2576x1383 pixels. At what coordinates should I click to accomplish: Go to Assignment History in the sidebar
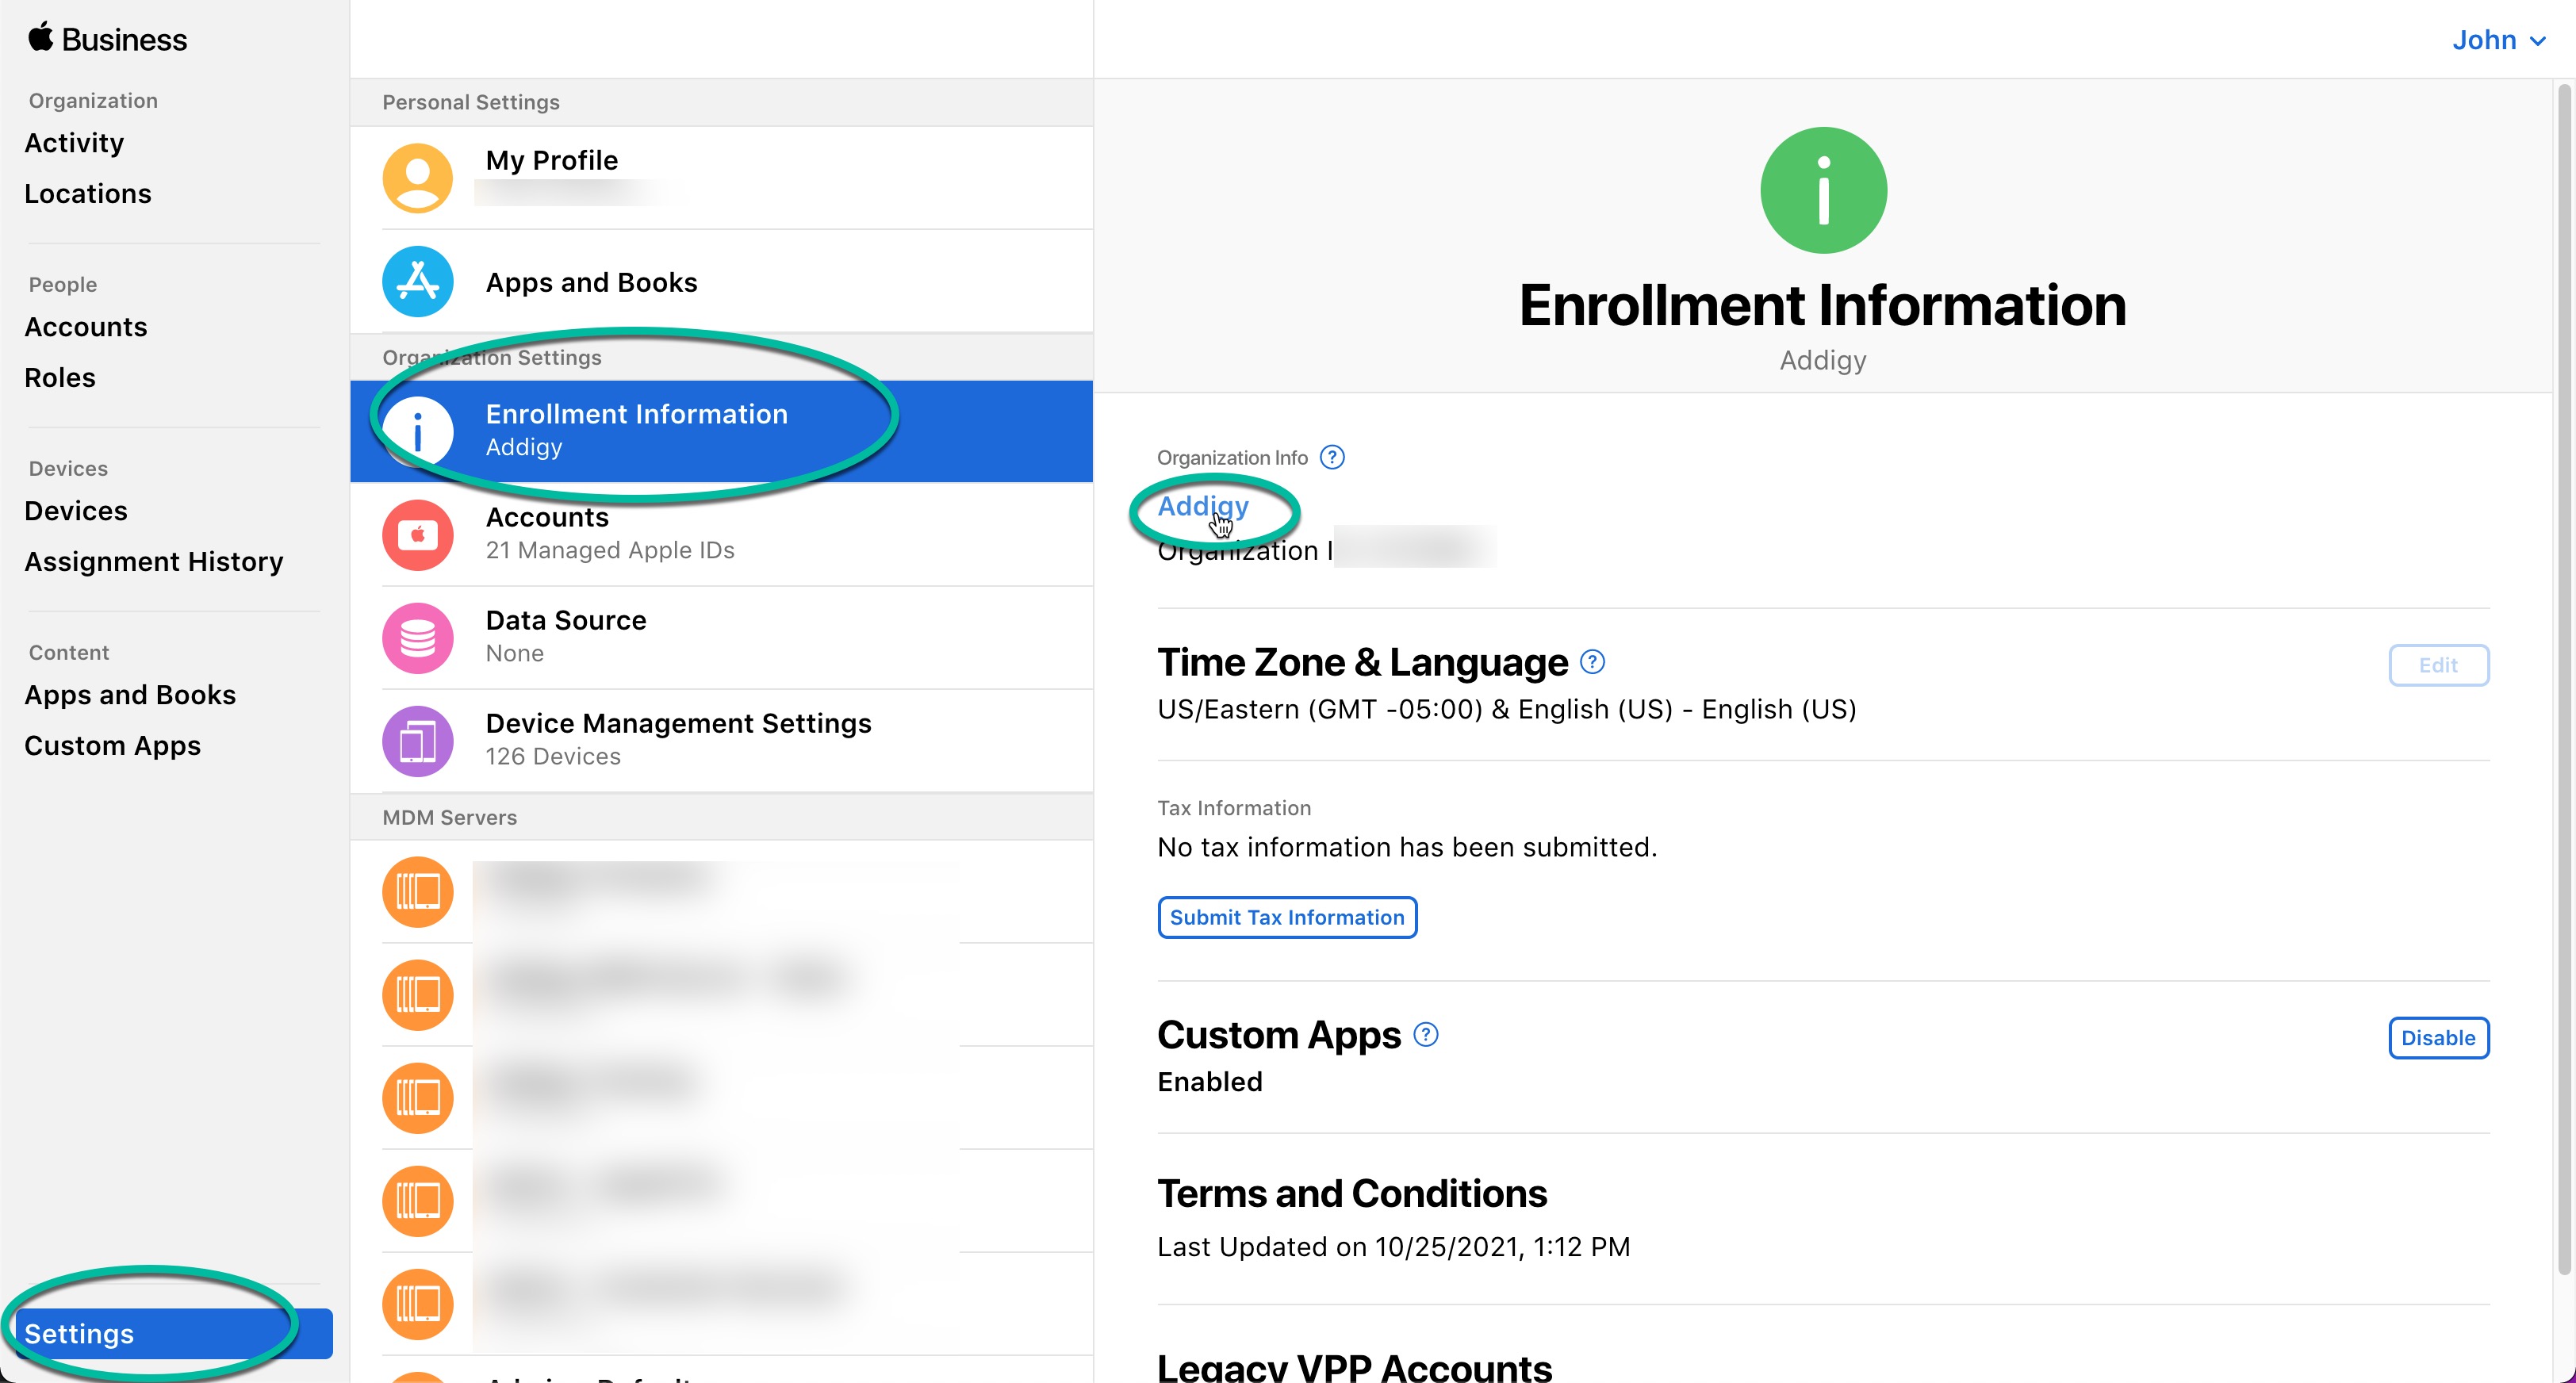154,561
